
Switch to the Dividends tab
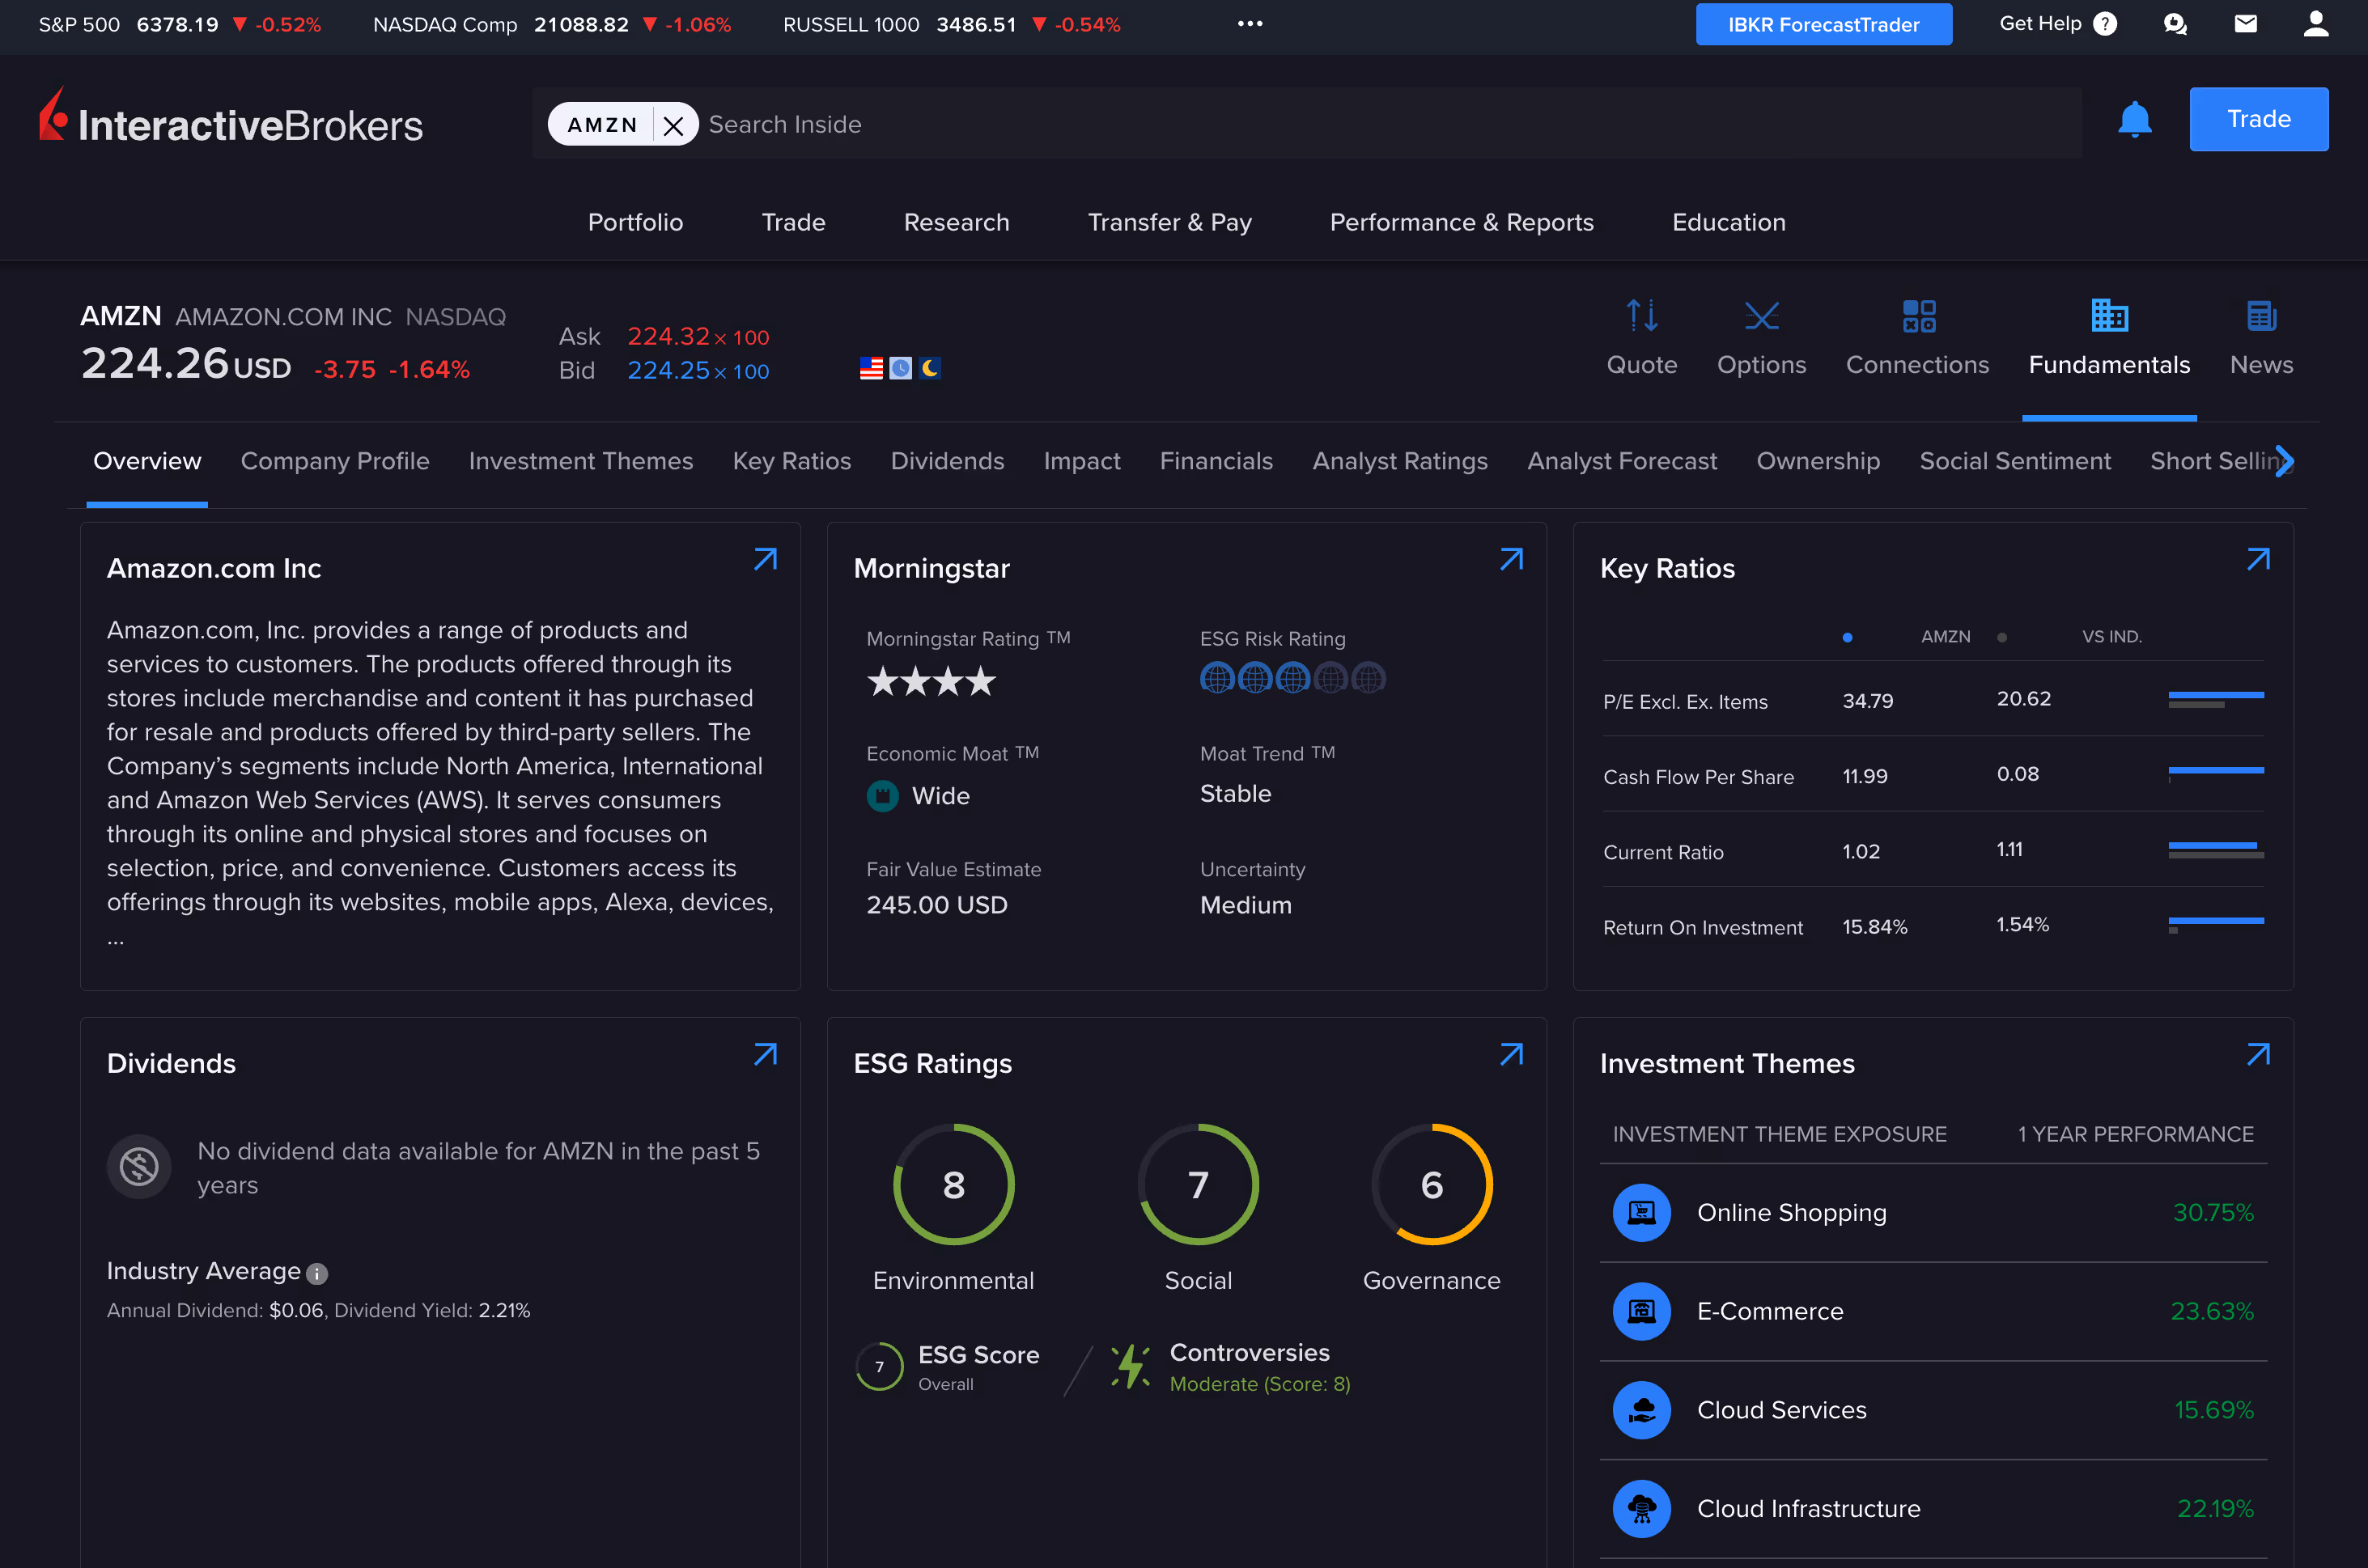click(947, 461)
